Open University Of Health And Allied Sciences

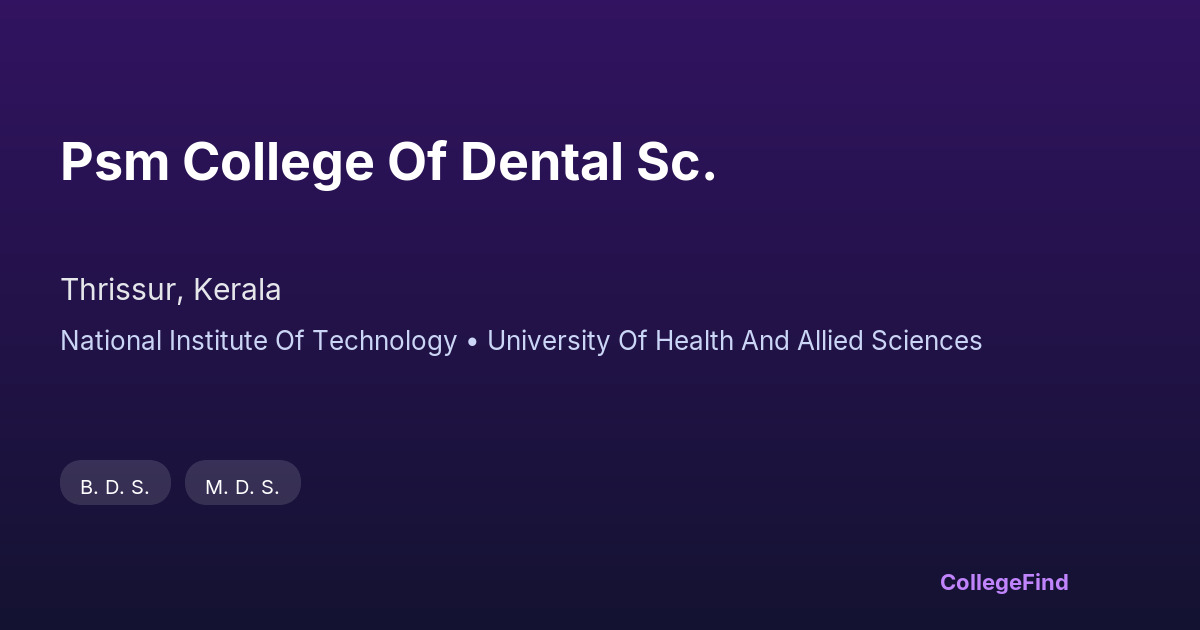[x=734, y=341]
